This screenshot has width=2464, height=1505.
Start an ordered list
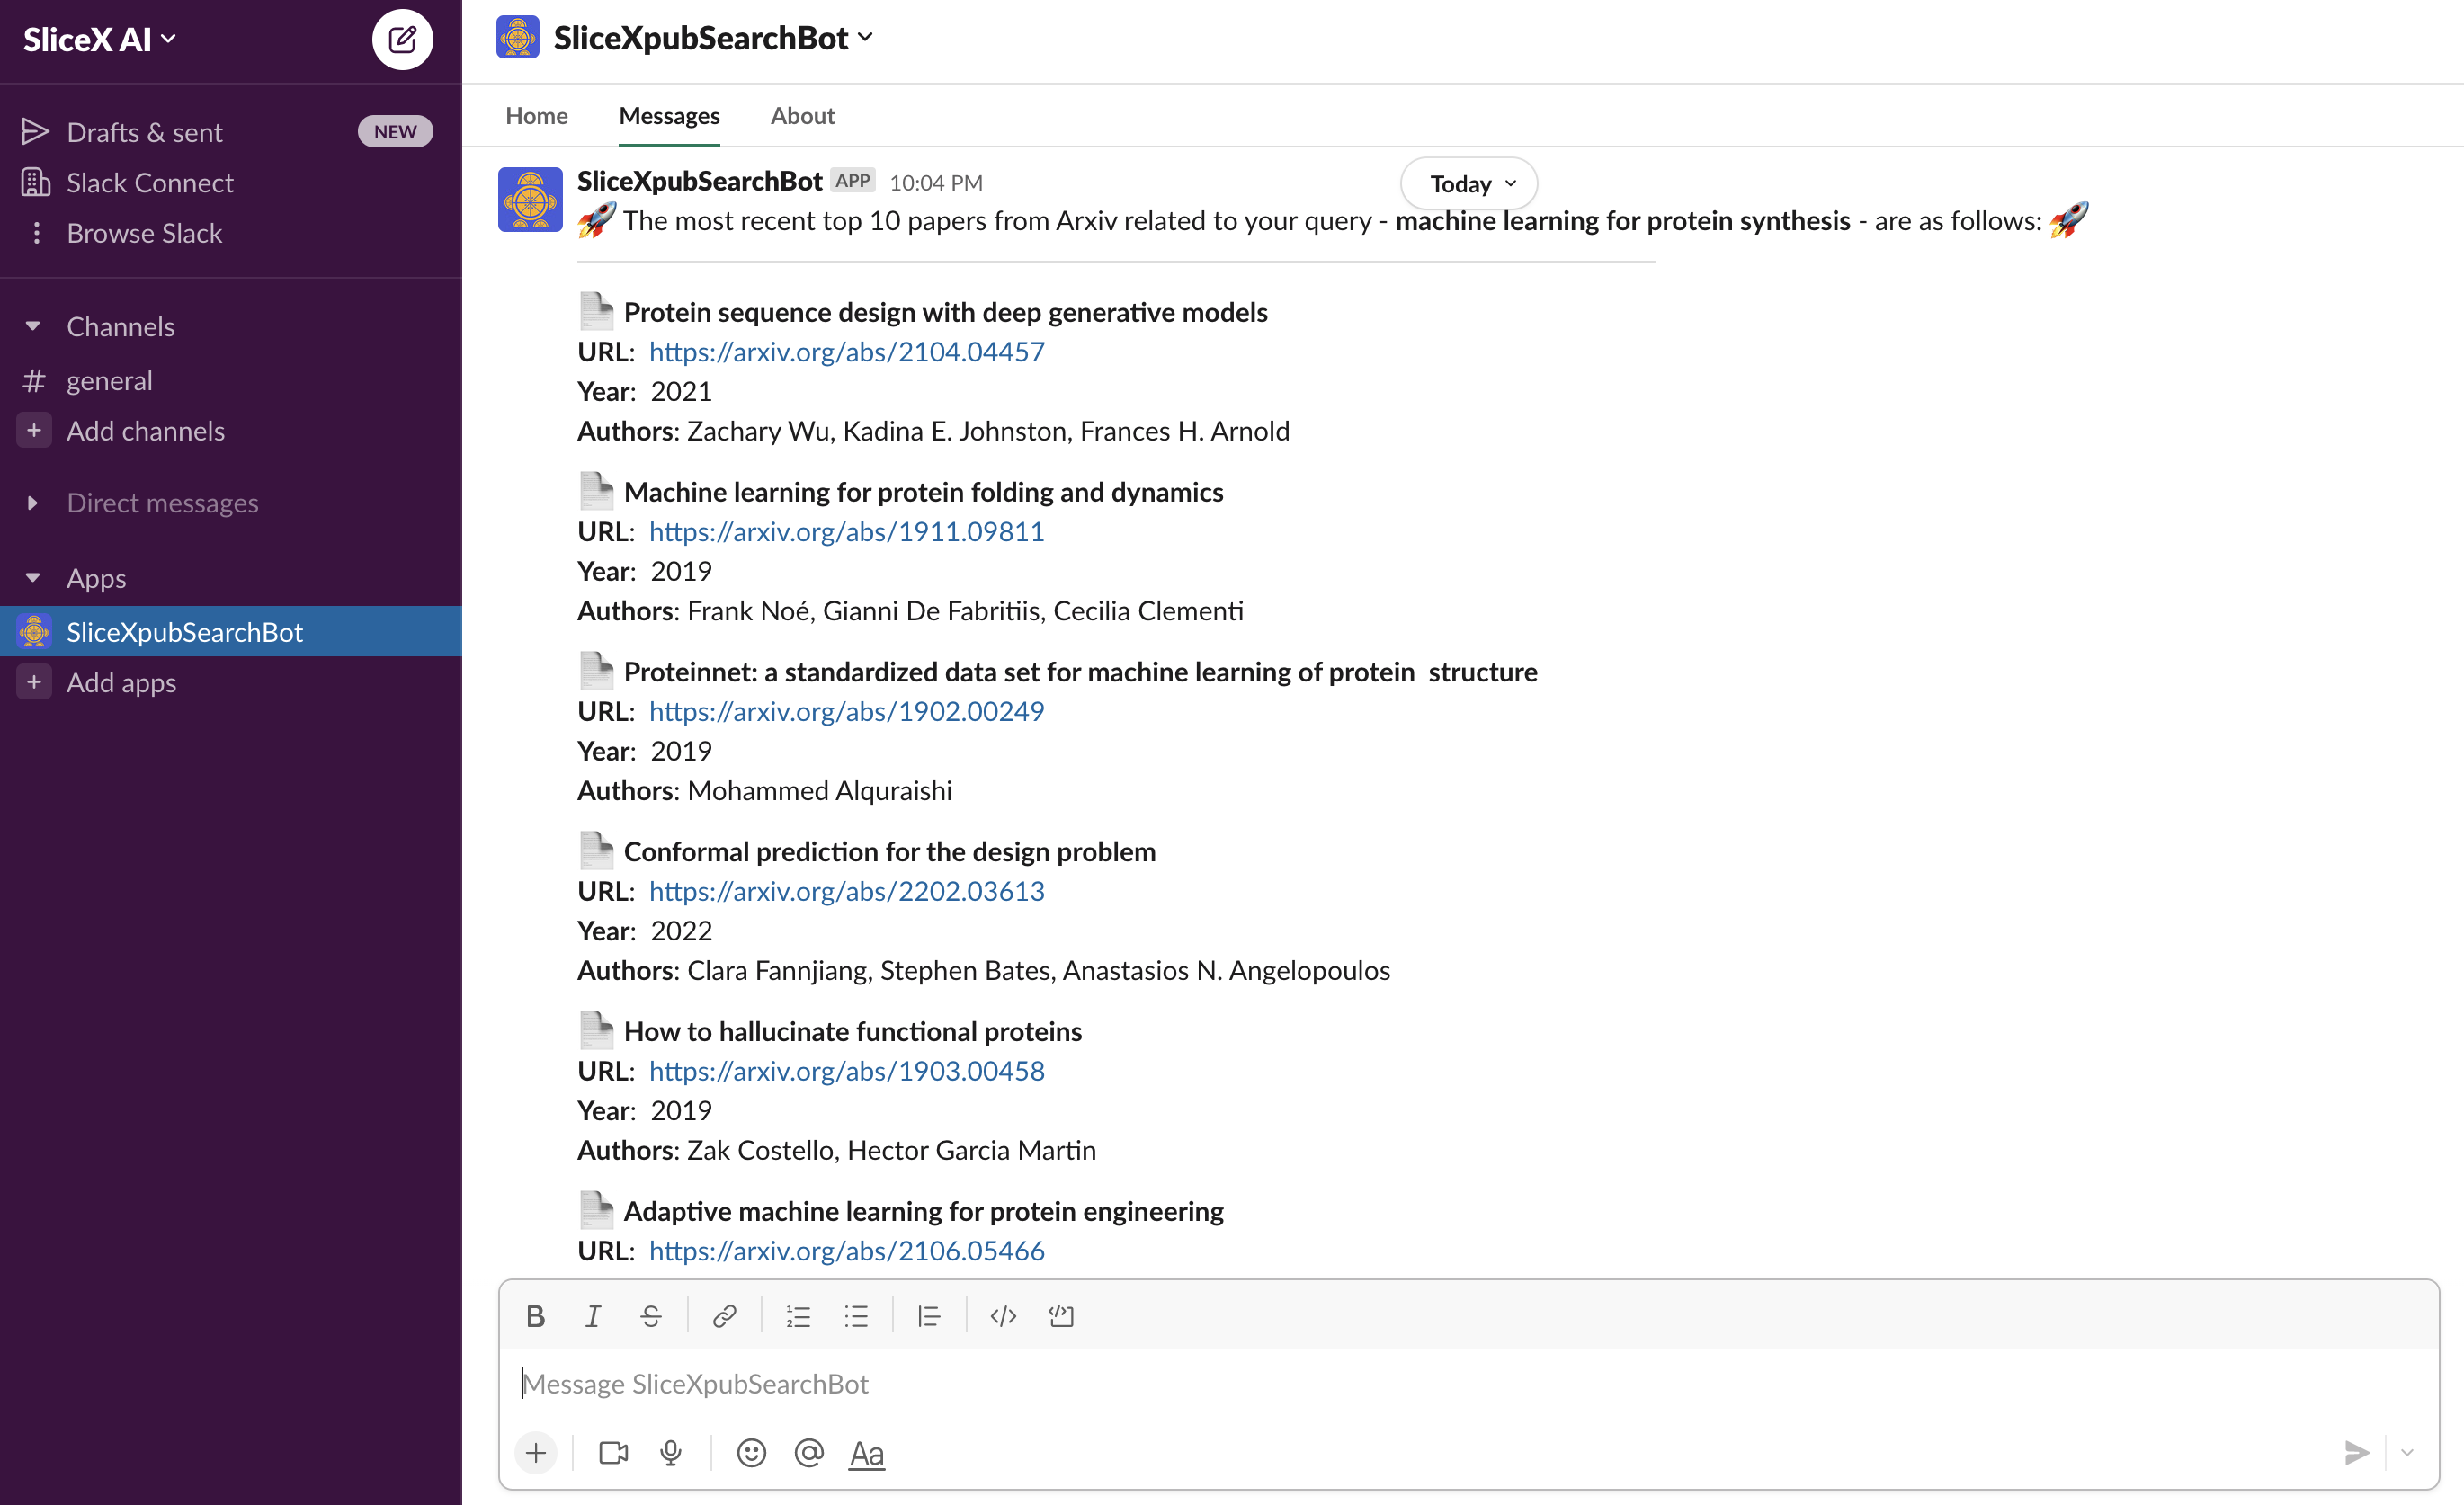click(x=798, y=1316)
